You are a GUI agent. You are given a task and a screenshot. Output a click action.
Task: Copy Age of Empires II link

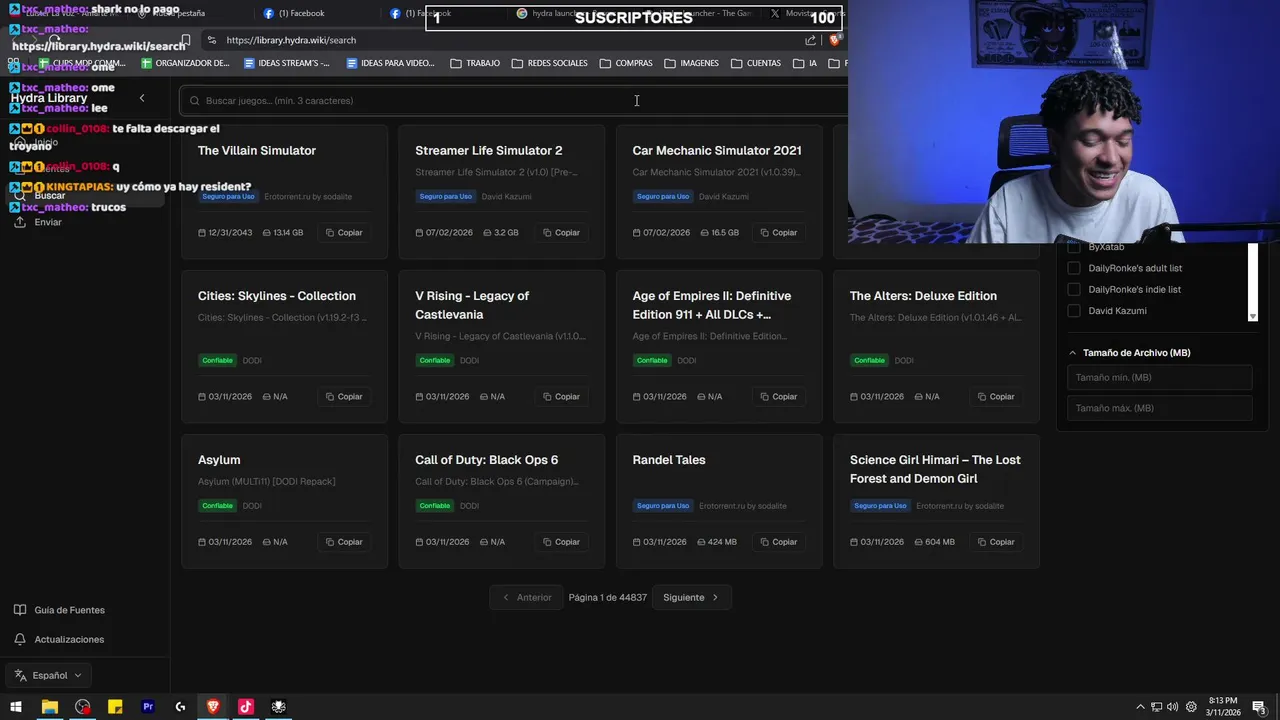779,396
